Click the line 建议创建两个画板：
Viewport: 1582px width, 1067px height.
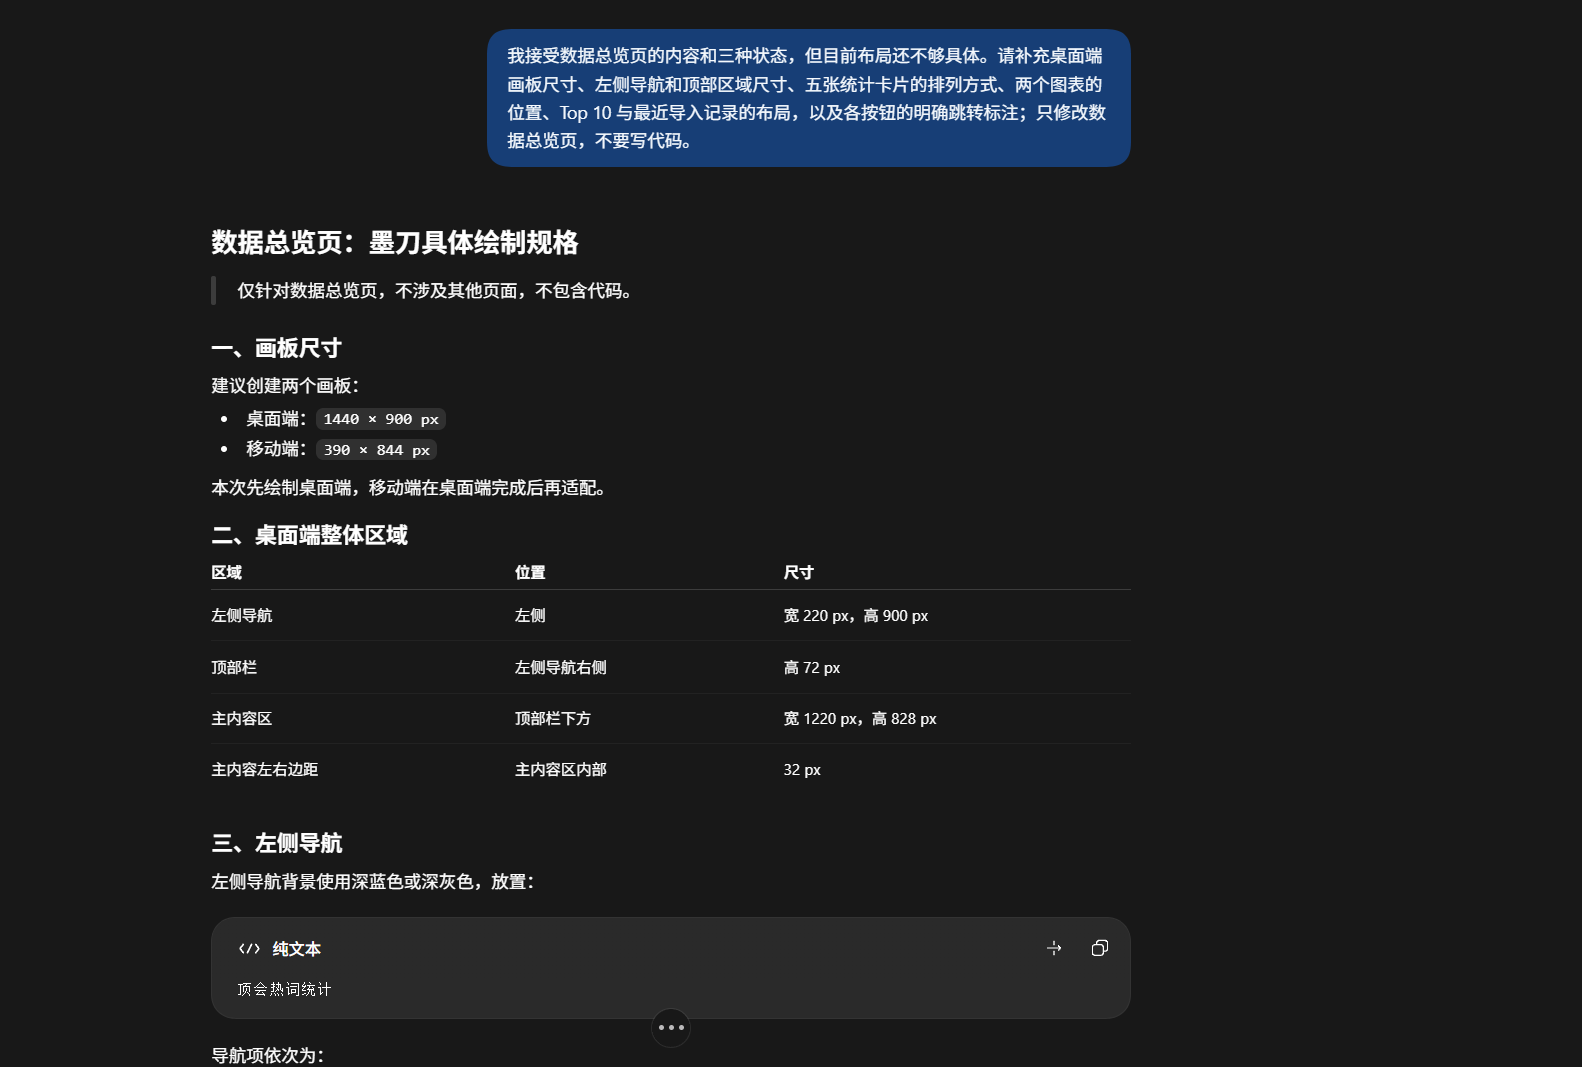tap(285, 386)
